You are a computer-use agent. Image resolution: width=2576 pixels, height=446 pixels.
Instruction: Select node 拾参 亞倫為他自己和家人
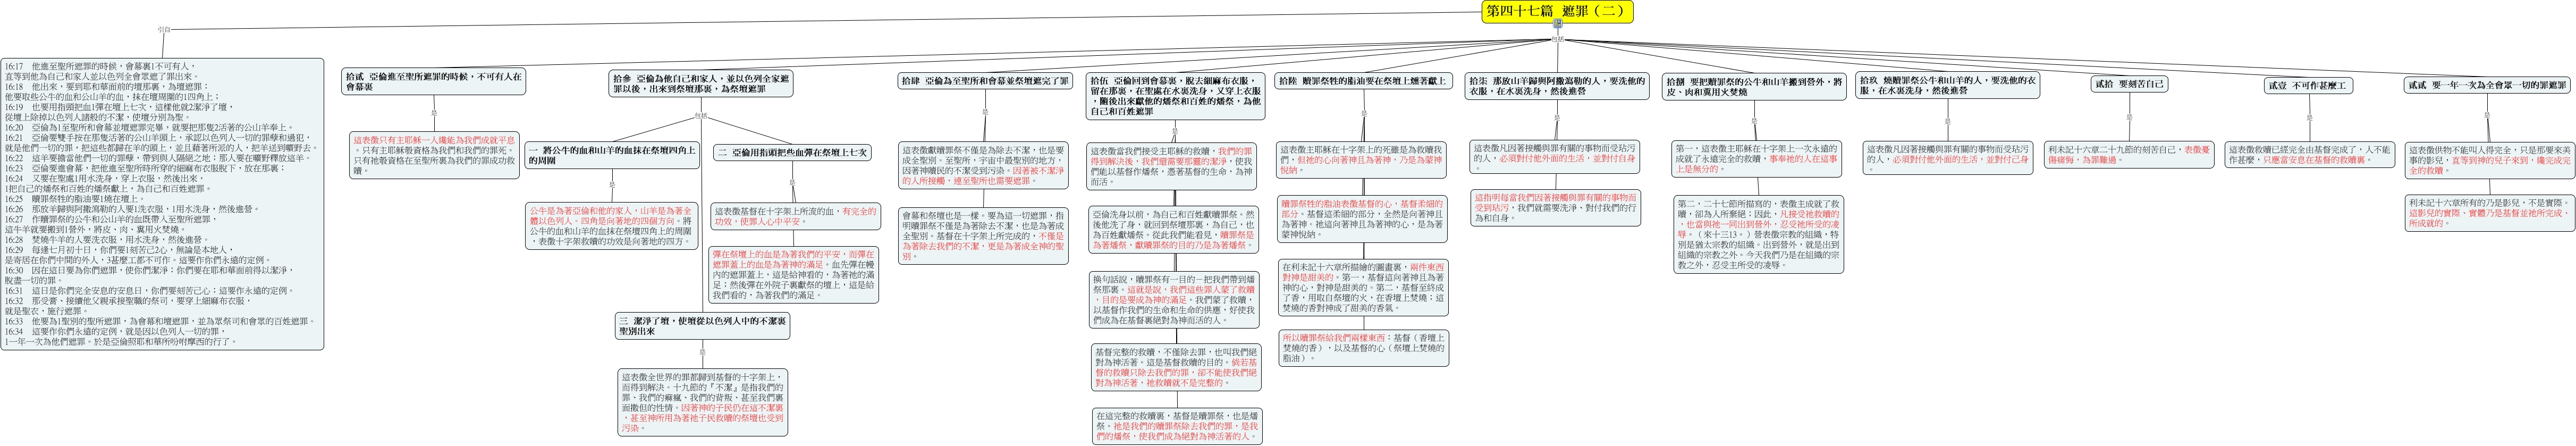(x=701, y=82)
